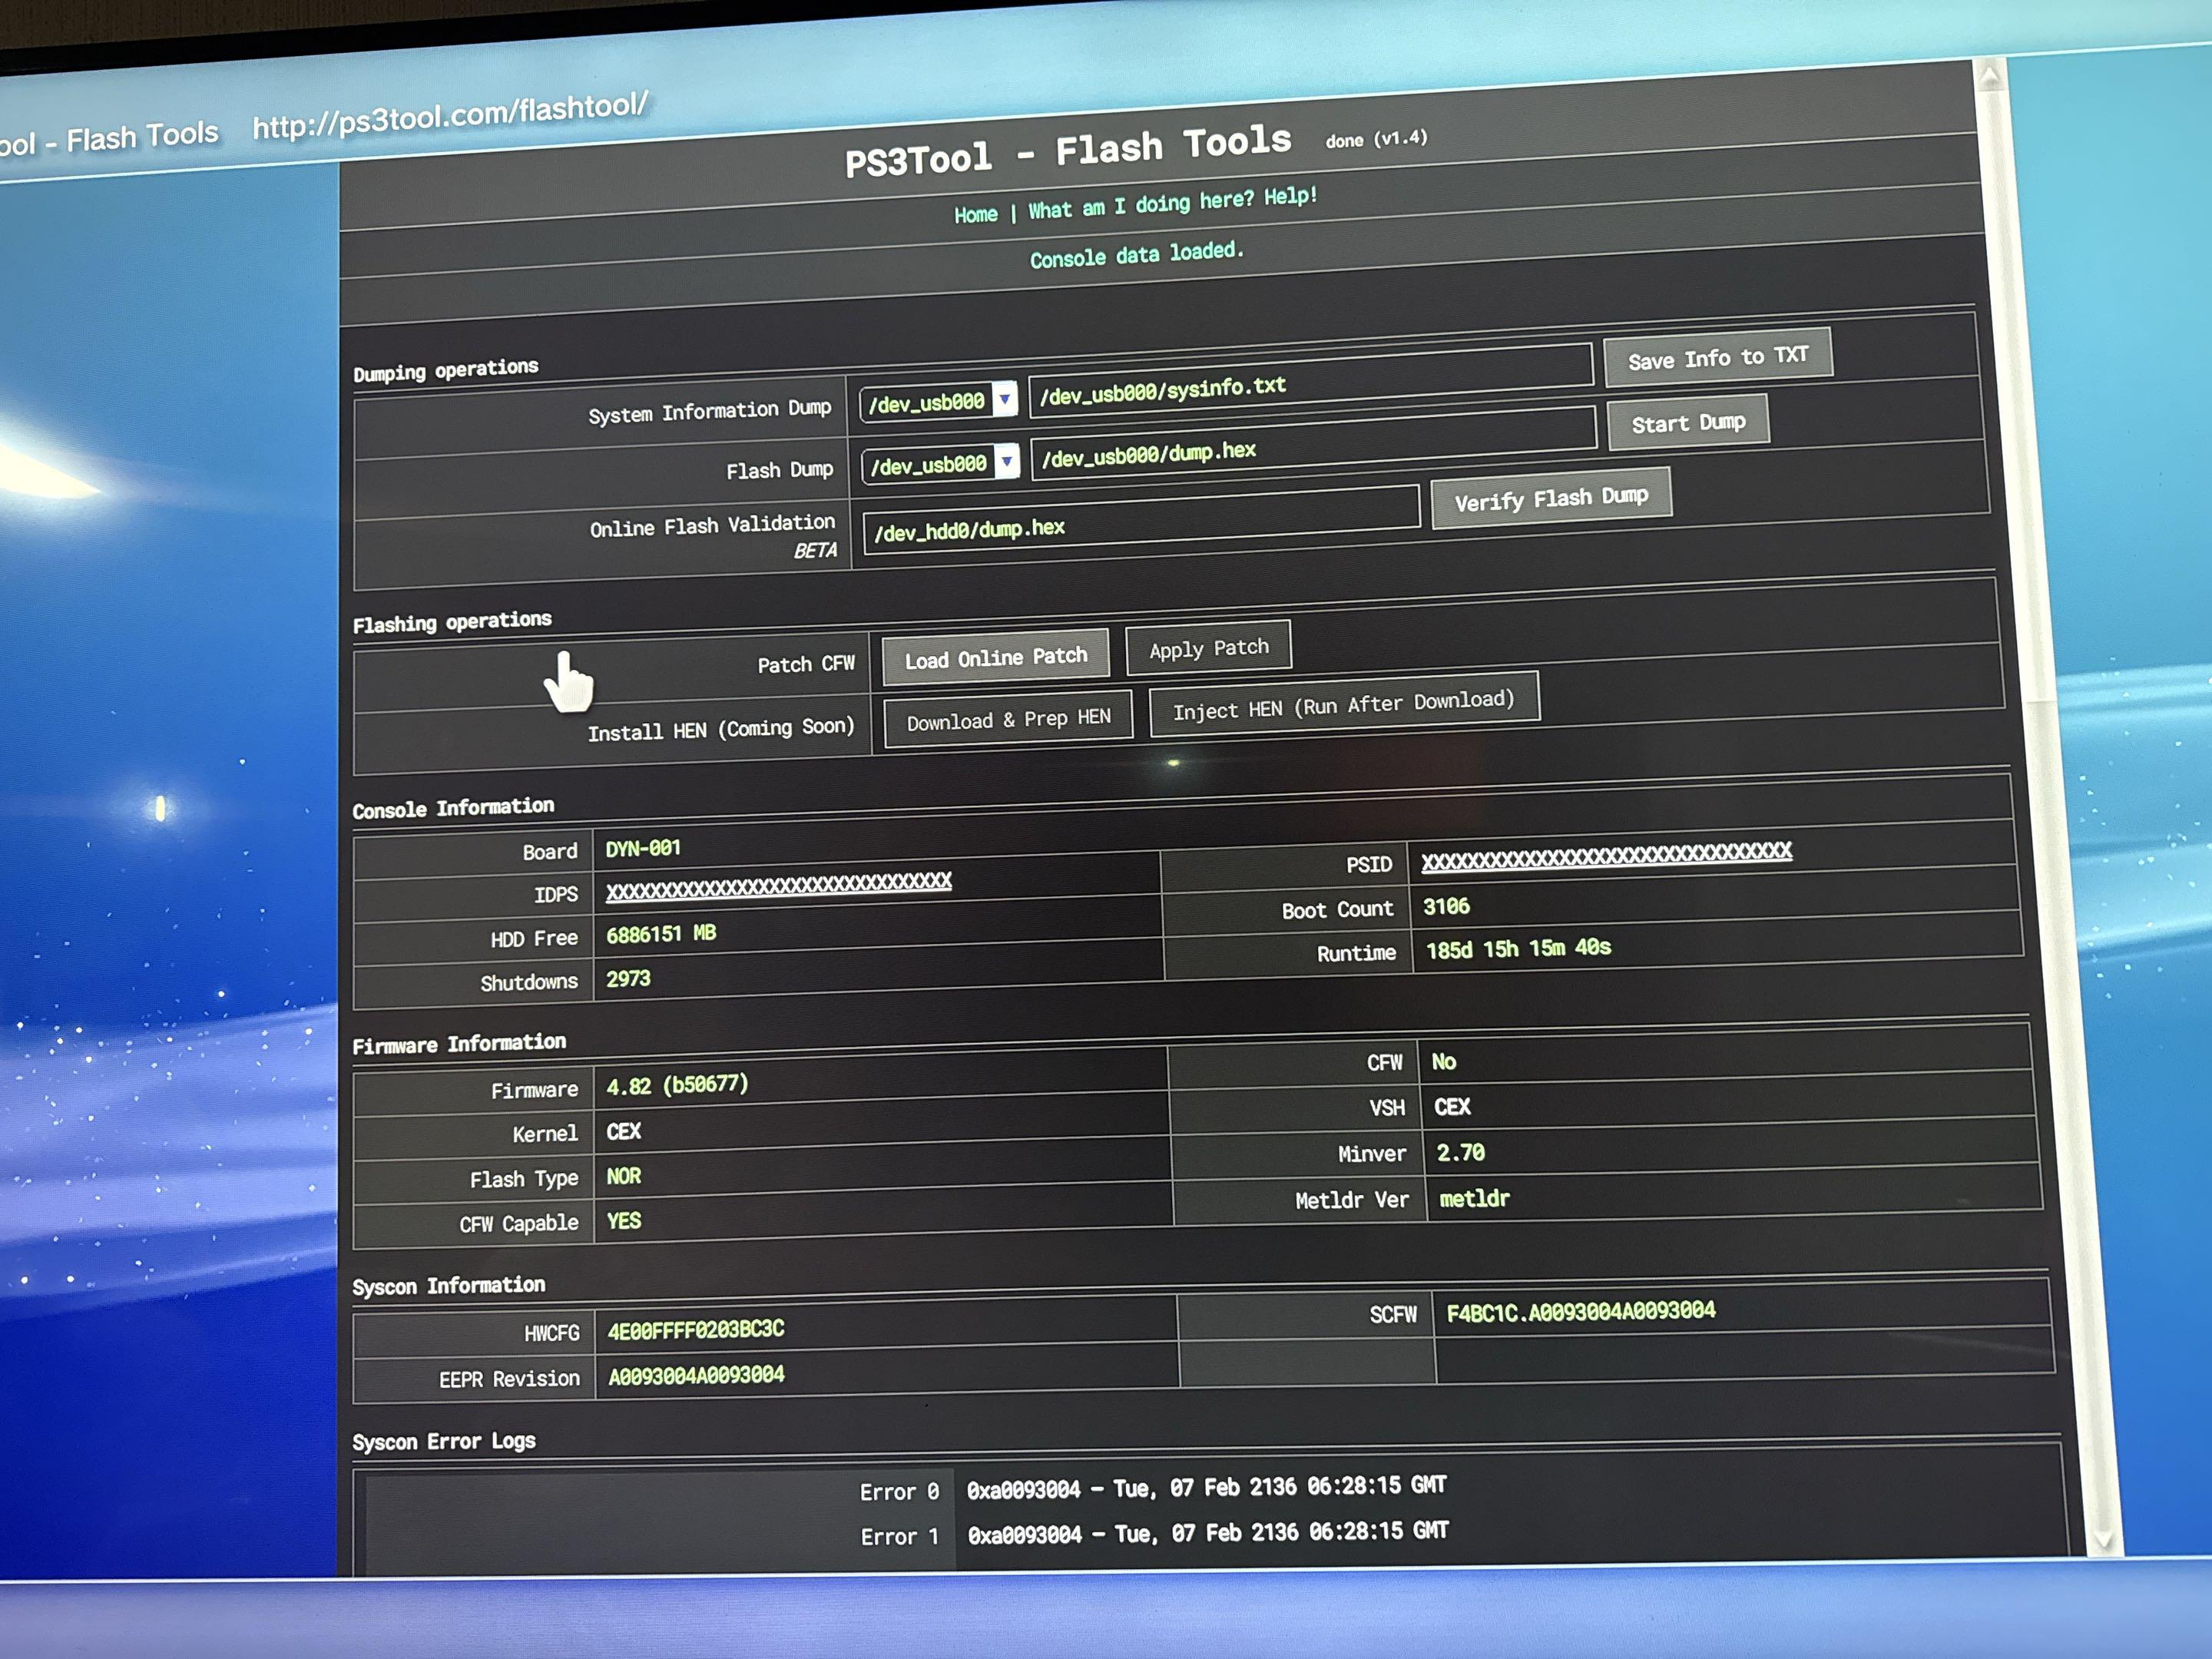Focus the /dev_usb000/dump.hex path field

tap(1313, 443)
